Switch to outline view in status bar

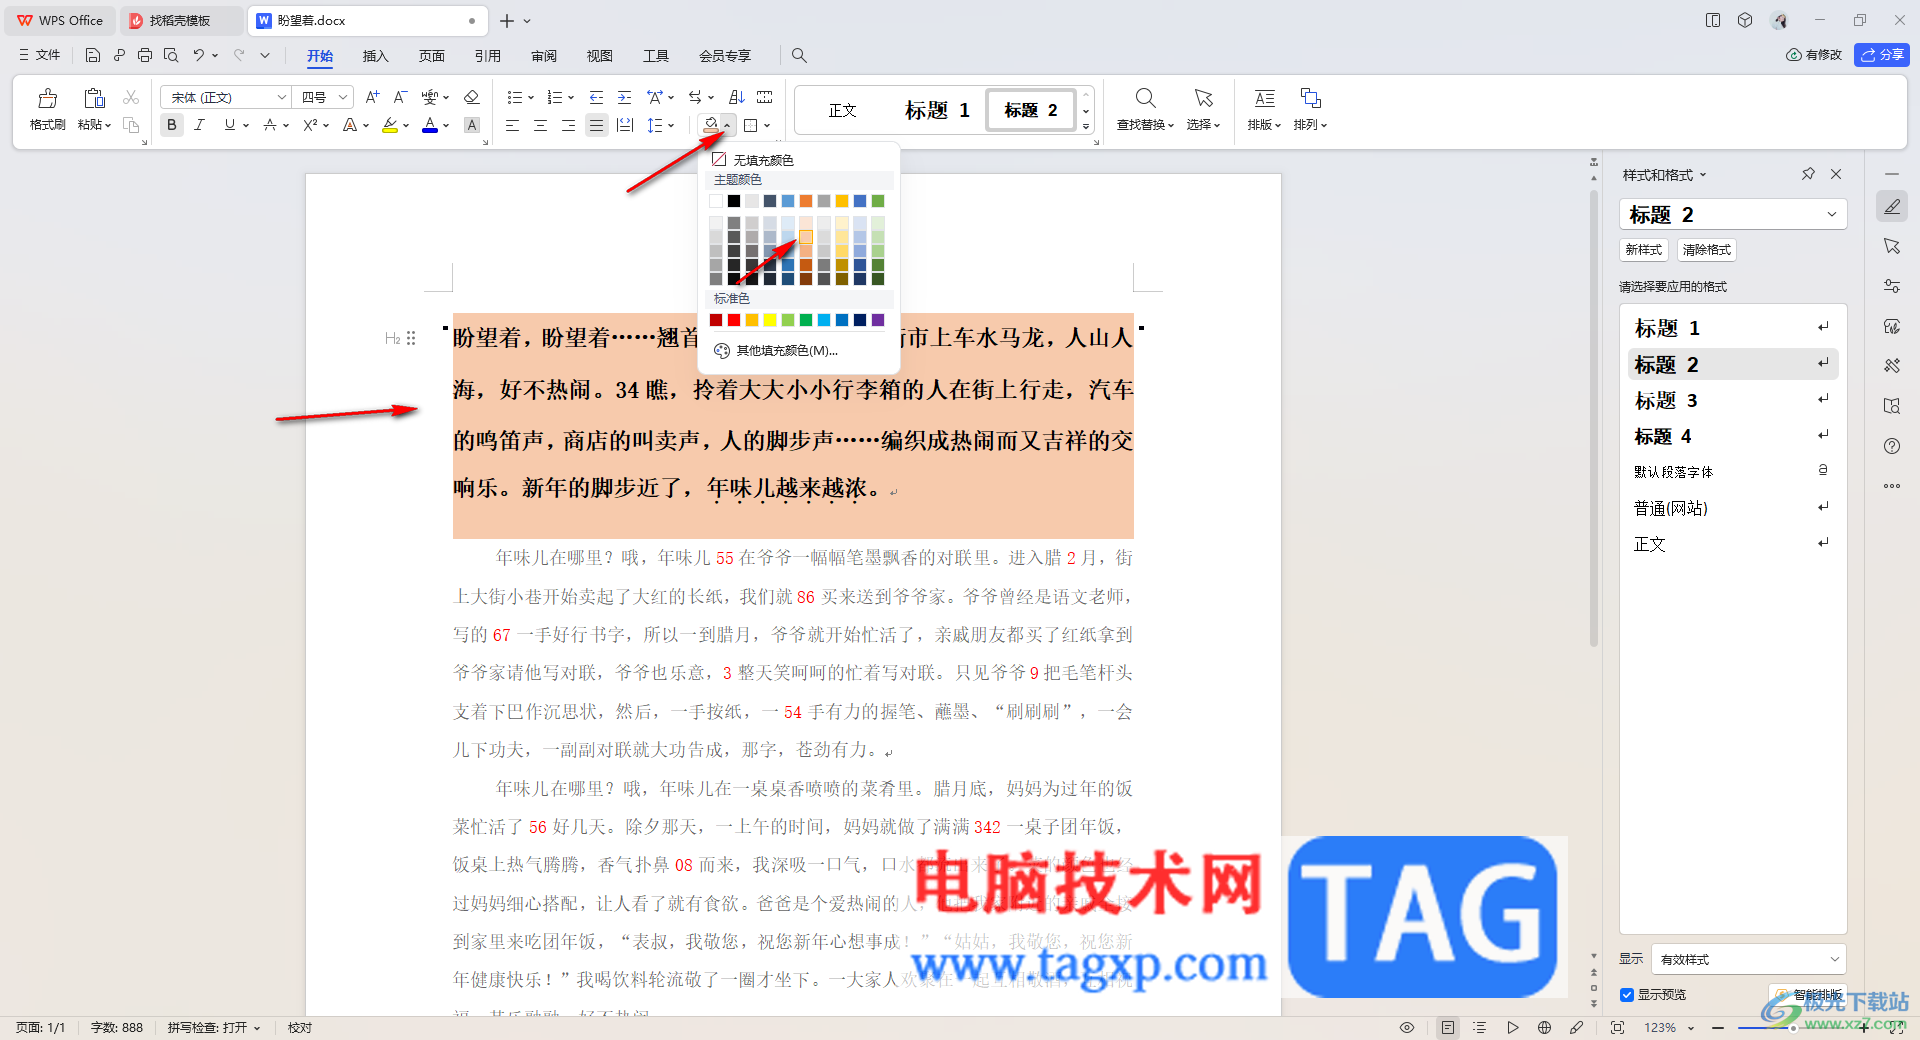point(1480,1027)
